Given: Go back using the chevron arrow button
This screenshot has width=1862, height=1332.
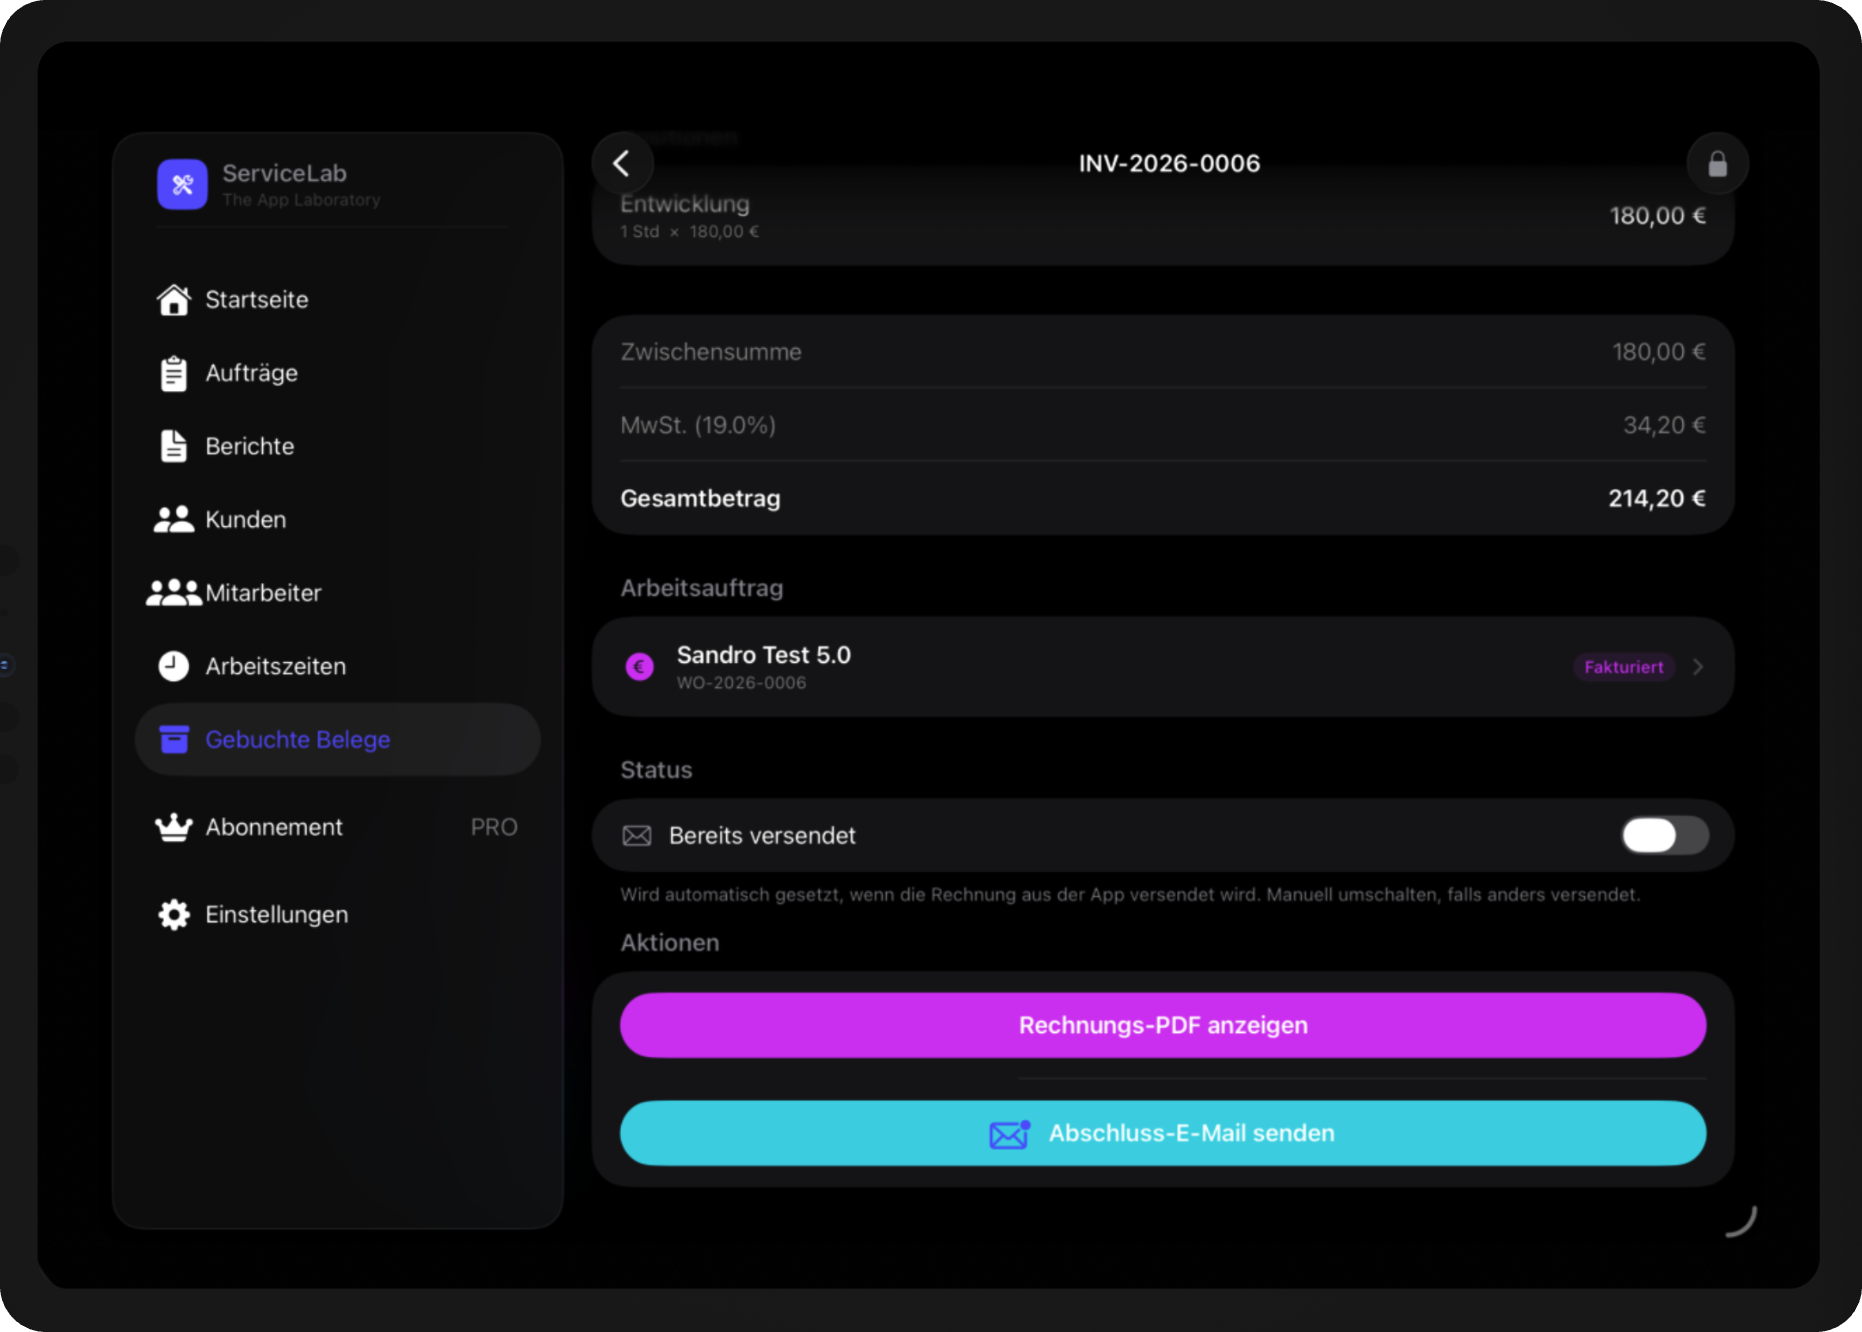Looking at the screenshot, I should (622, 163).
